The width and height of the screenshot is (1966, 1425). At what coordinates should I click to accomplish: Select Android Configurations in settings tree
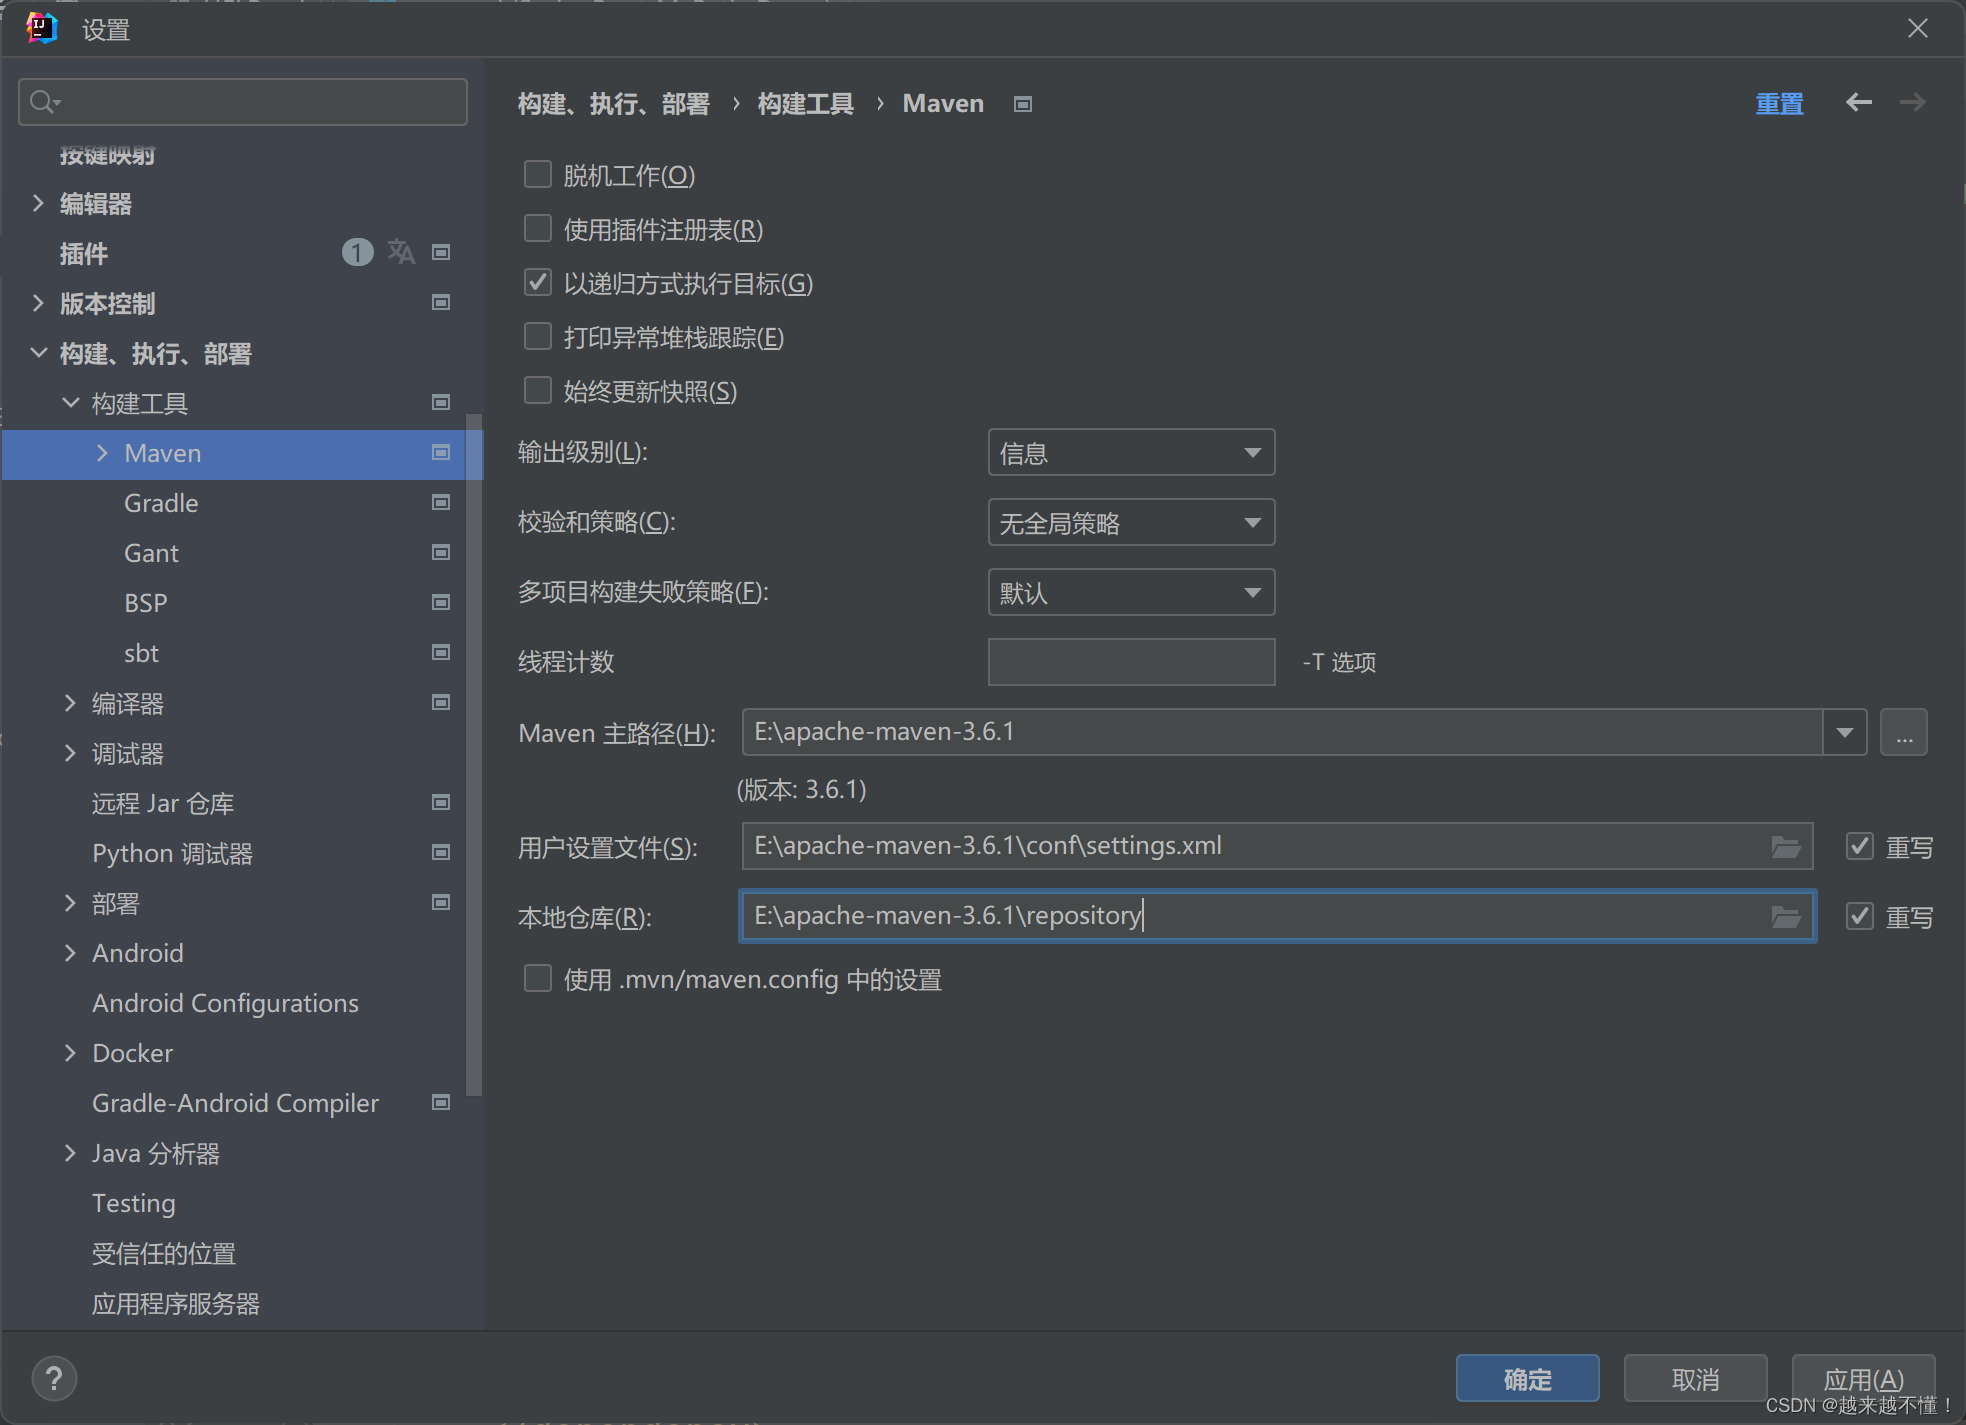coord(225,1003)
